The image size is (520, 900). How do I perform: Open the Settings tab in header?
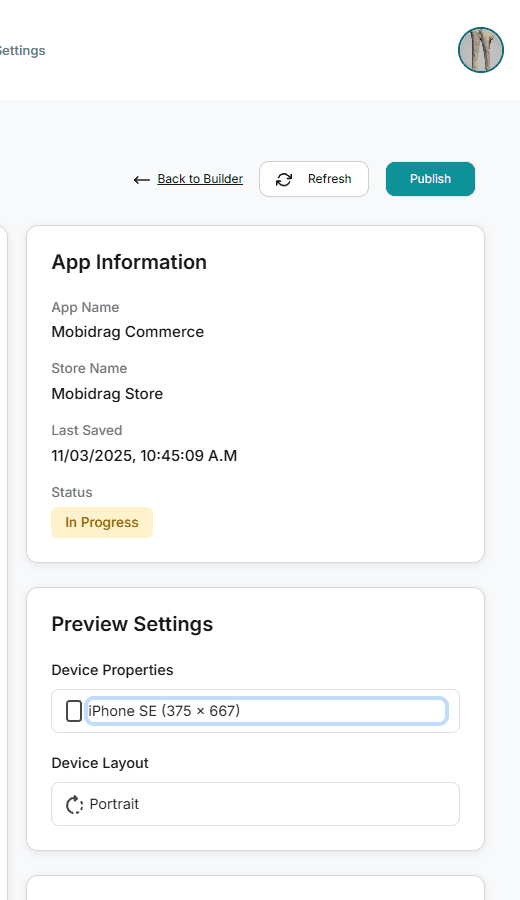[22, 51]
